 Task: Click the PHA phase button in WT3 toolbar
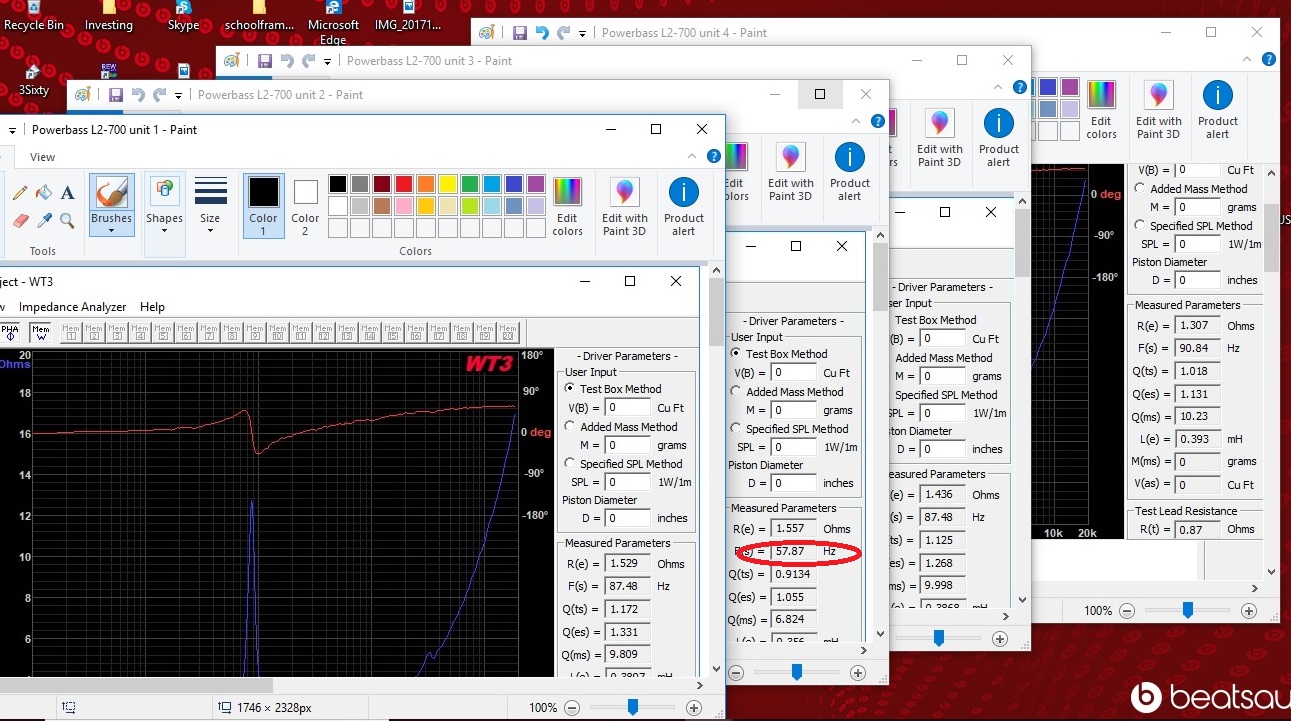click(x=10, y=332)
